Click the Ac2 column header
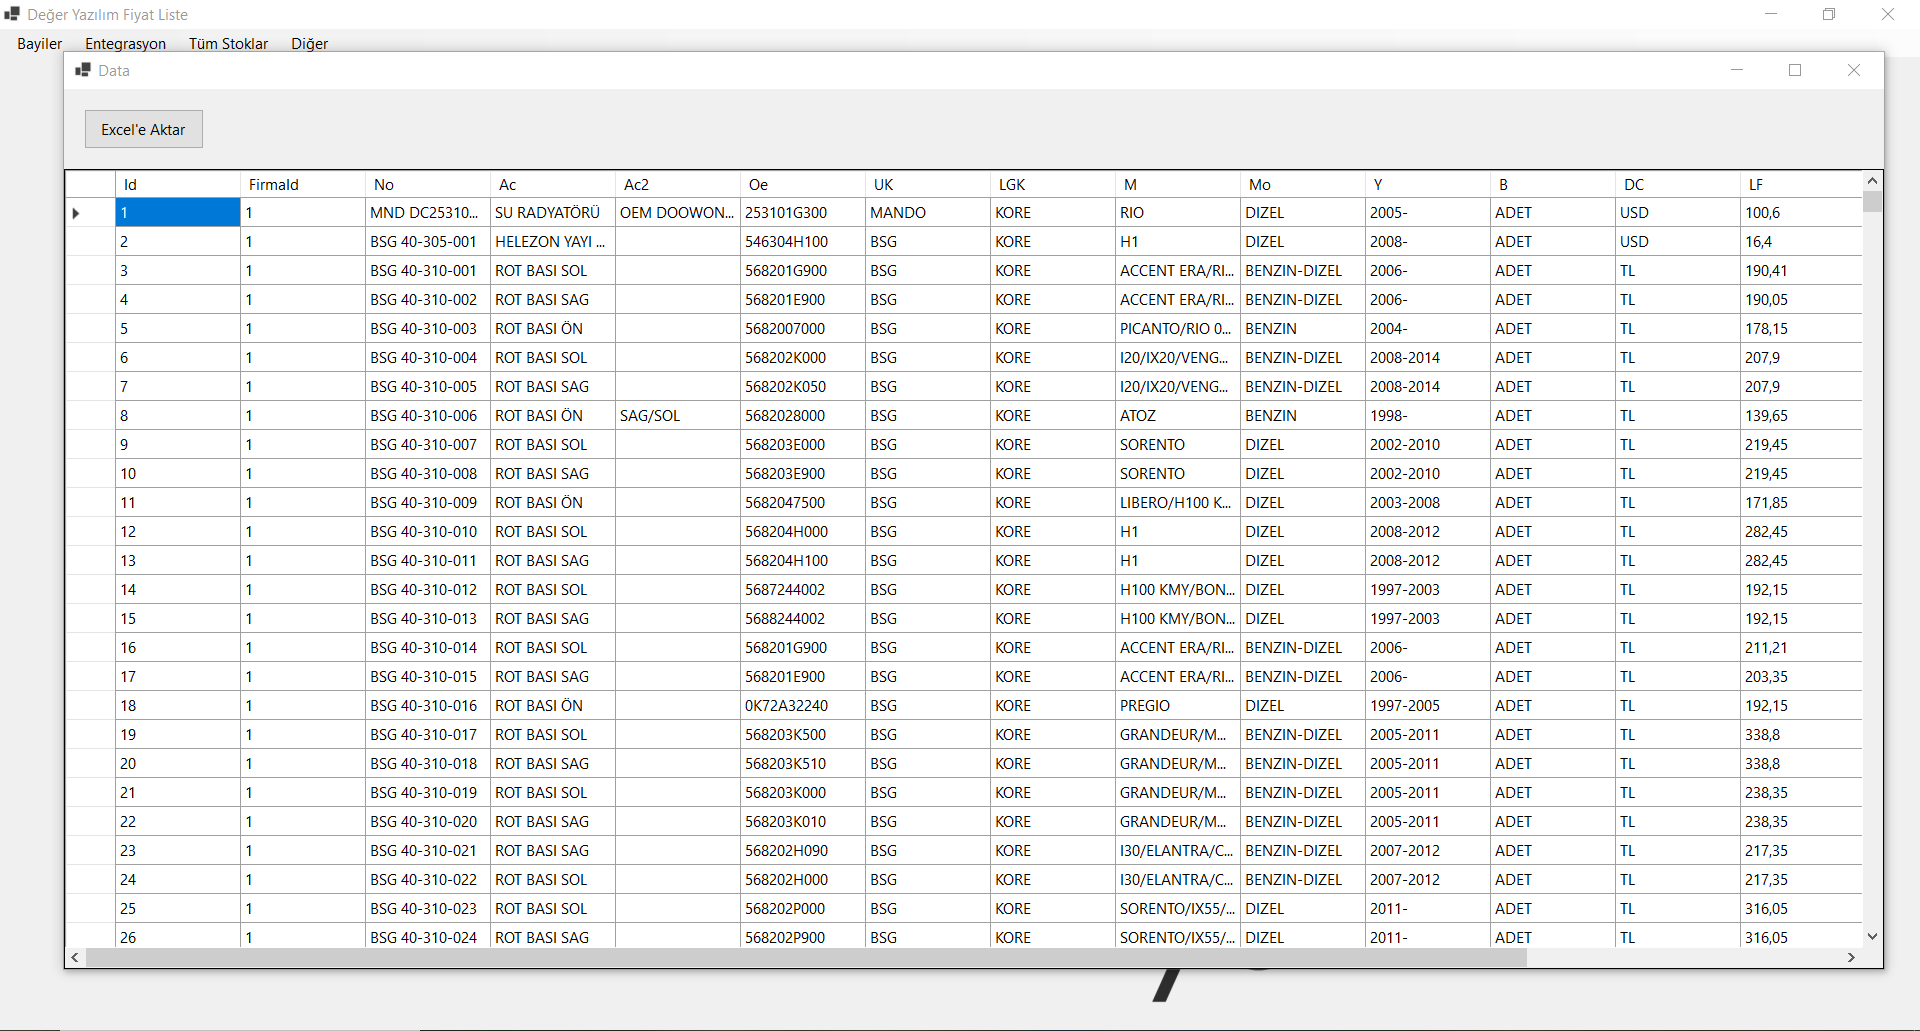The width and height of the screenshot is (1920, 1031). 678,184
